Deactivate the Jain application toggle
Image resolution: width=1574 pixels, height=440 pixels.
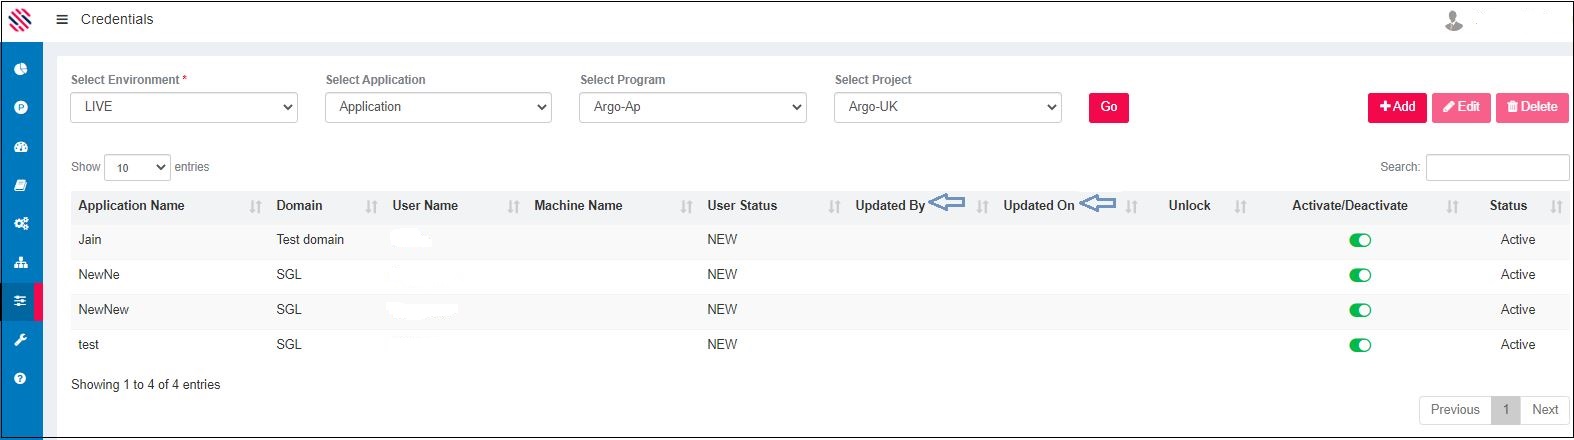1359,240
